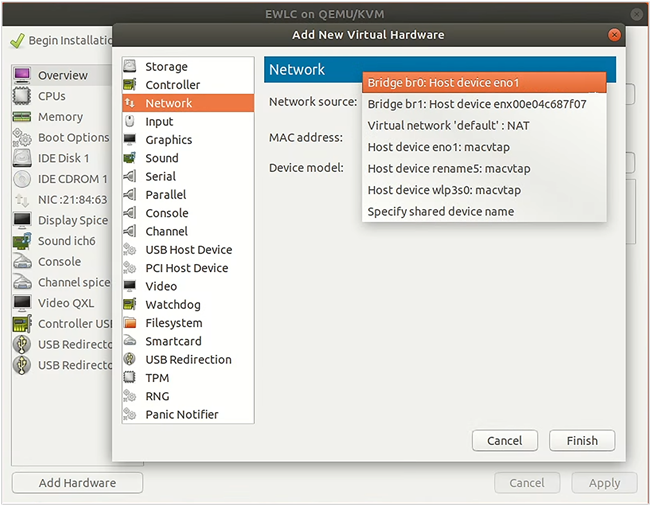Select the lower USB Redirector entry
Viewport: 651px width, 506px height.
pos(61,365)
